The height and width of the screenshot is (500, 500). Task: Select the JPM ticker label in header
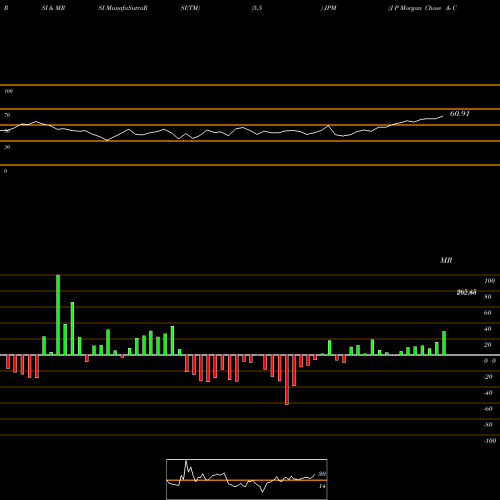tap(330, 8)
